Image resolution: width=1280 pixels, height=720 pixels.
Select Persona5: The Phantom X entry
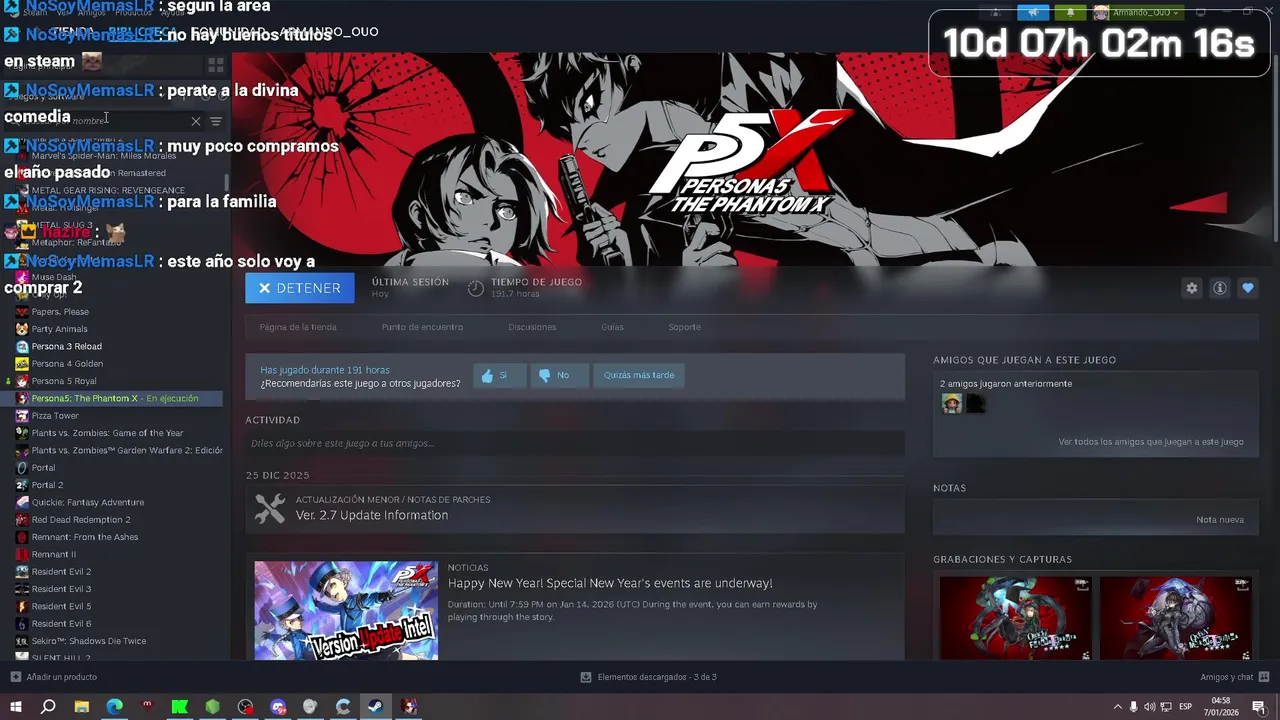110,398
